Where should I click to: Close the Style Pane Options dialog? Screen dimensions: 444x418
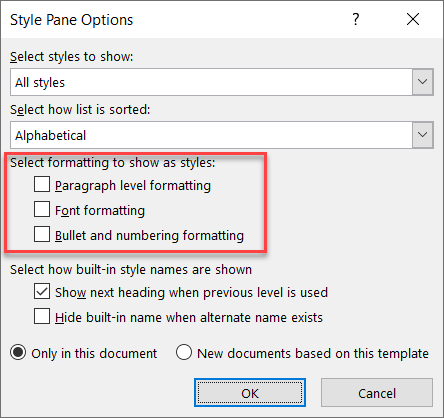tap(413, 19)
